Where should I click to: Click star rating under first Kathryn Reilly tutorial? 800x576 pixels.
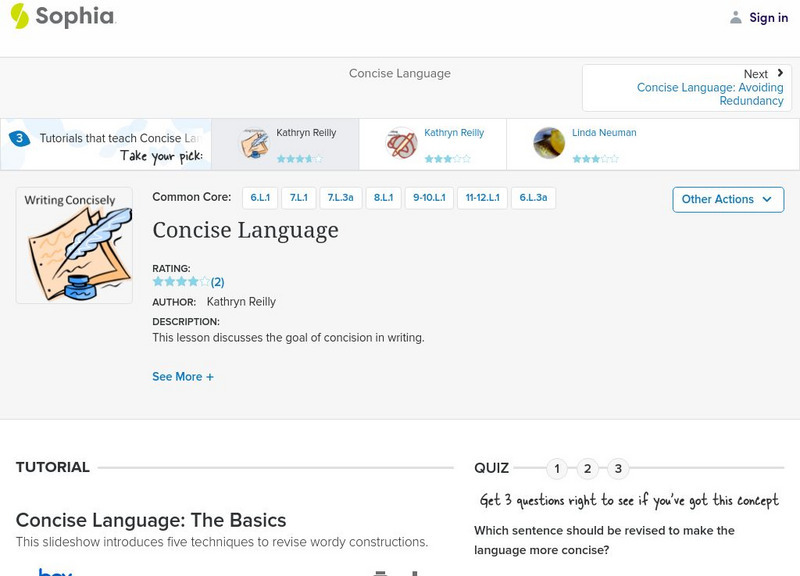point(299,159)
